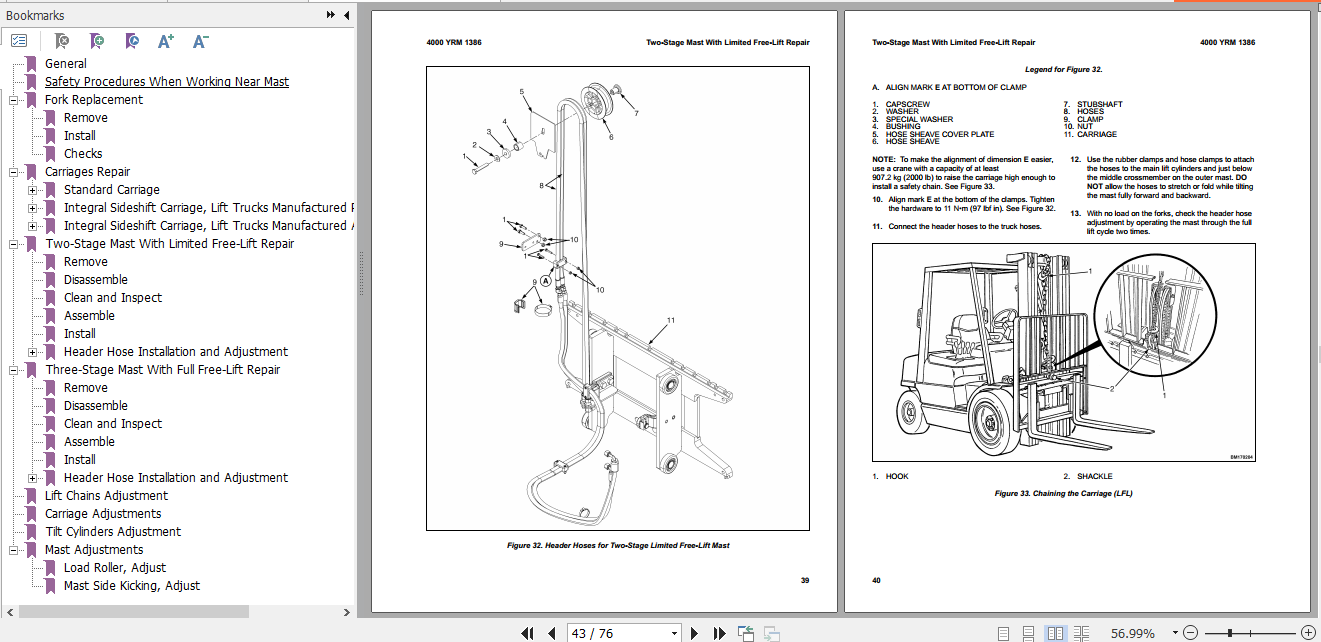This screenshot has height=642, width=1321.
Task: Collapse the Fork Replacement bookmark tree
Action: pyautogui.click(x=13, y=99)
